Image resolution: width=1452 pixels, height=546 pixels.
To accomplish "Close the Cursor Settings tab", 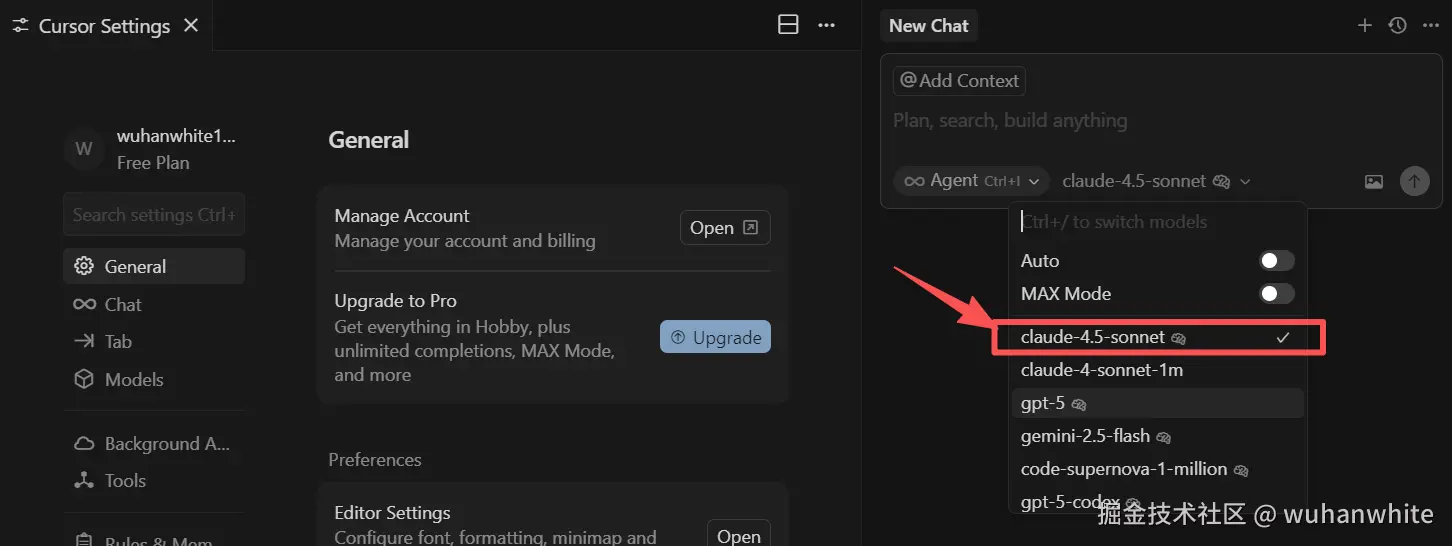I will (191, 25).
